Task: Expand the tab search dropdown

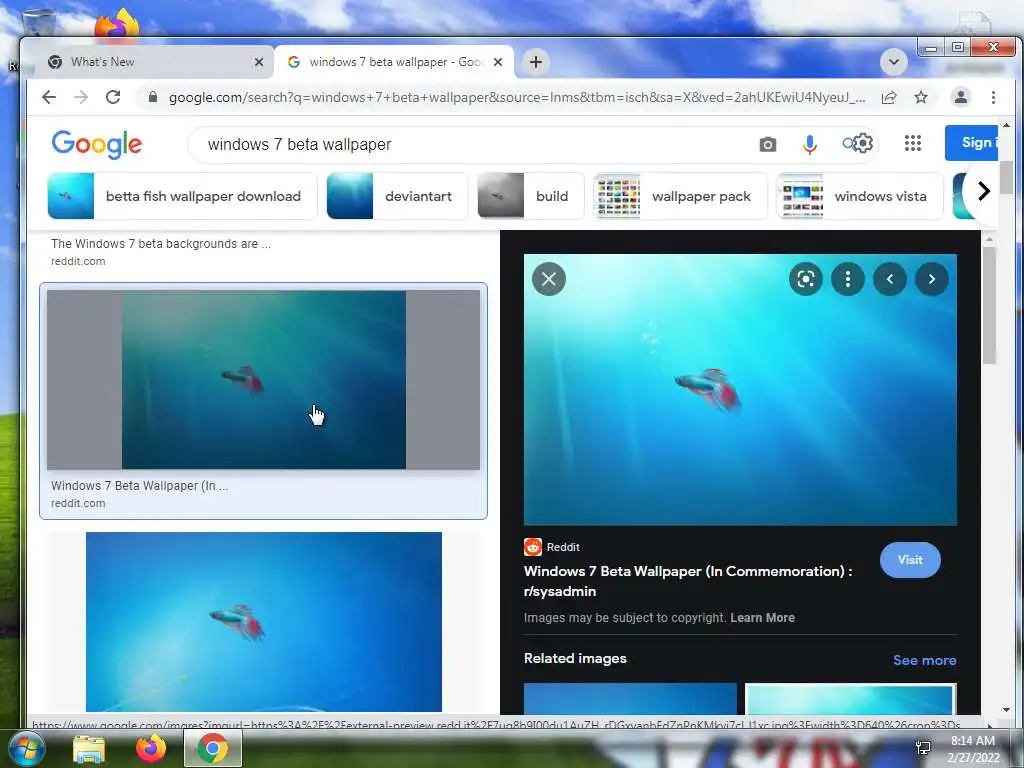Action: click(x=893, y=62)
